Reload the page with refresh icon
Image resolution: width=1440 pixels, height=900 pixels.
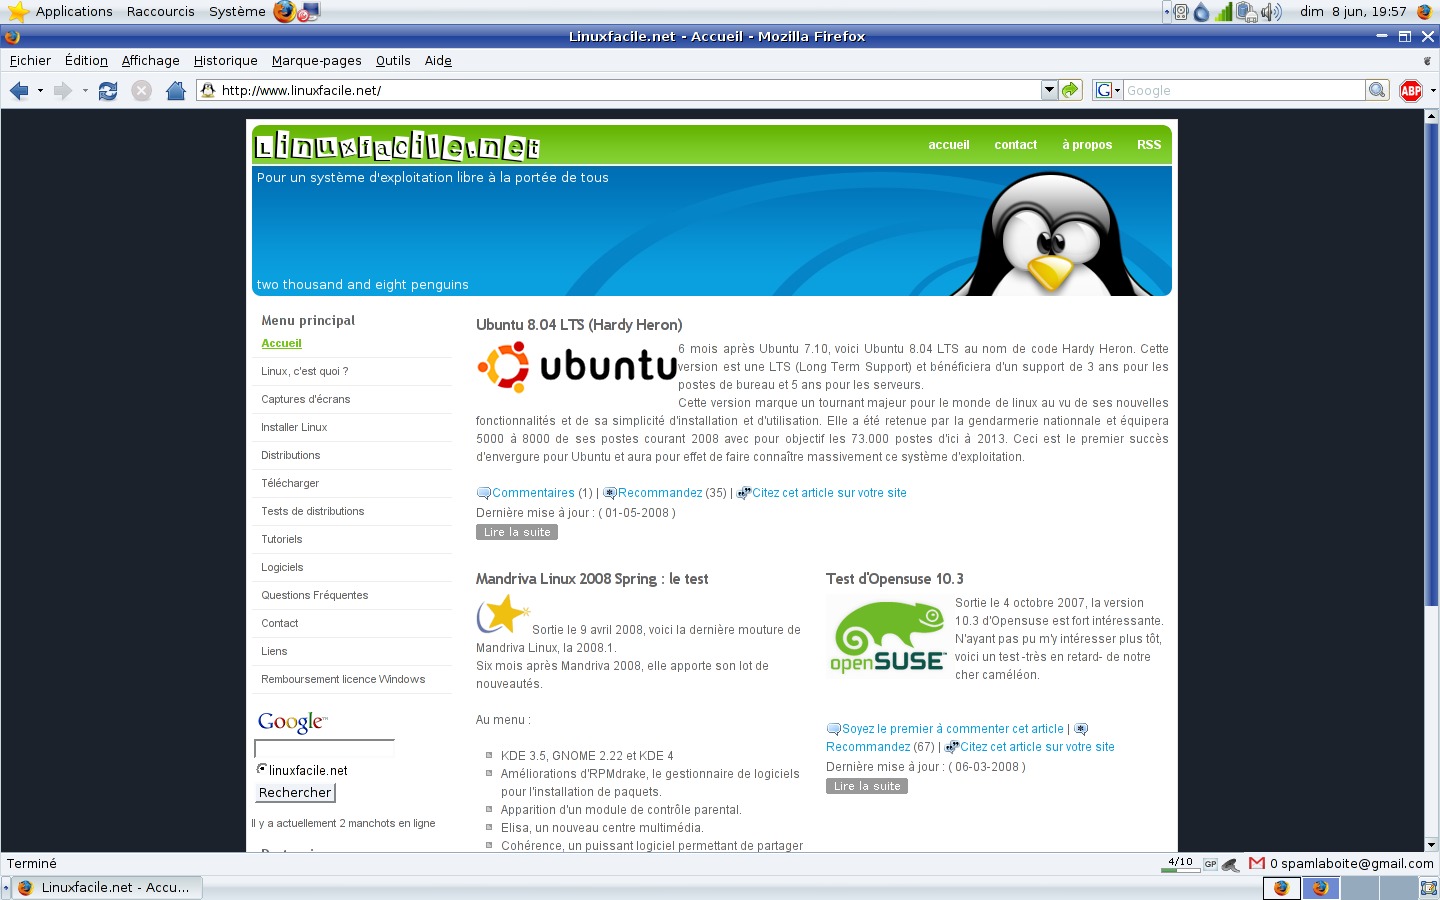108,91
